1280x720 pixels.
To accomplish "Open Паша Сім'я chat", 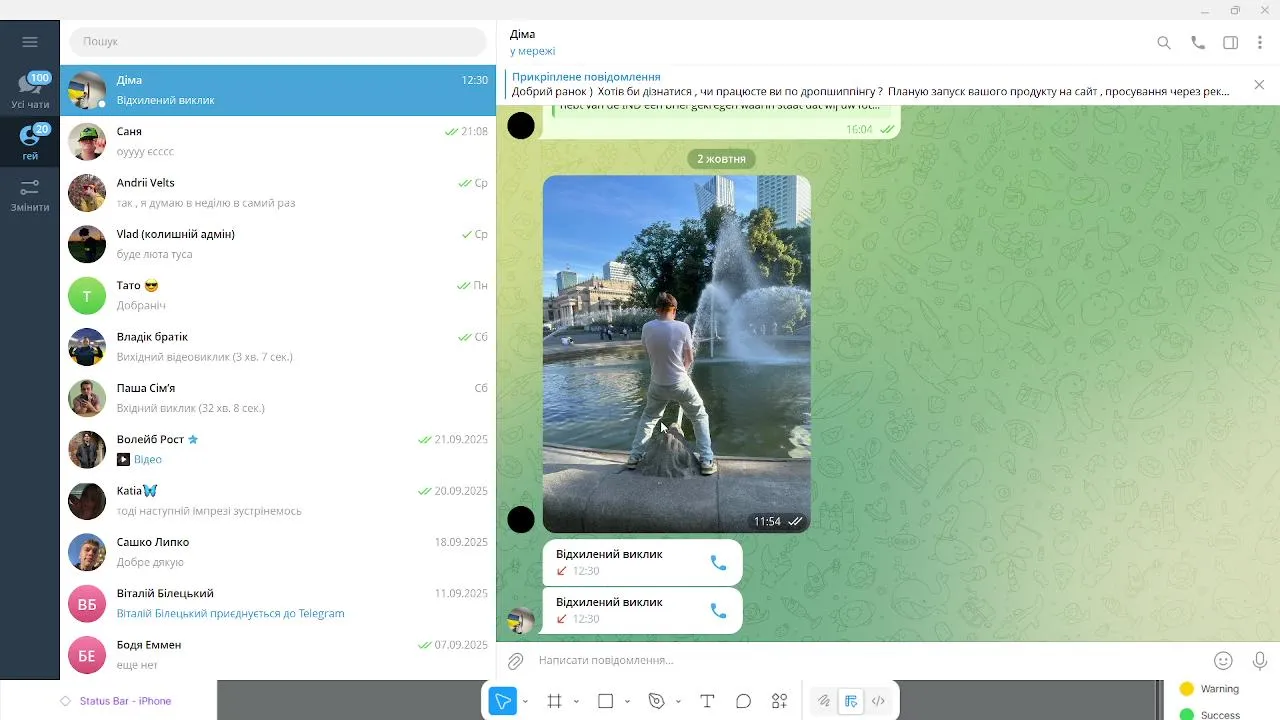I will pos(278,398).
